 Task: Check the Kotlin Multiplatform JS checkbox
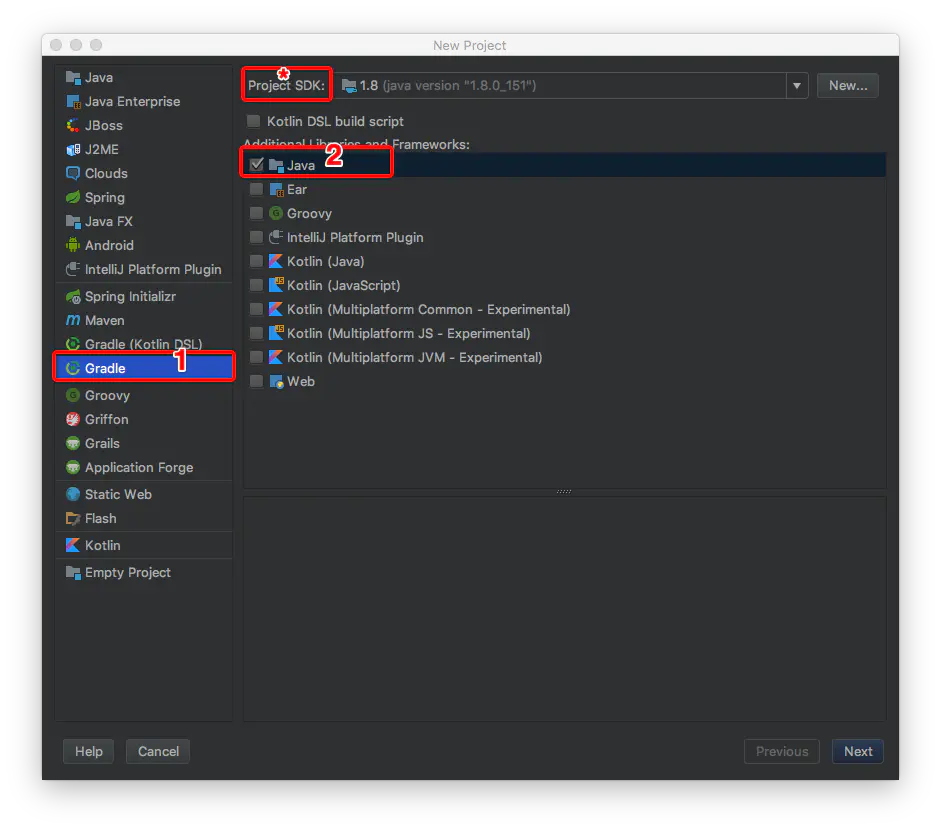pos(257,334)
